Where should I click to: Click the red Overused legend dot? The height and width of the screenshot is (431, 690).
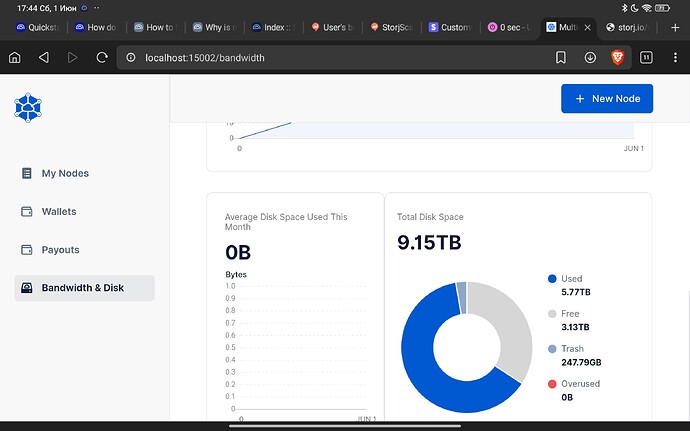(551, 384)
